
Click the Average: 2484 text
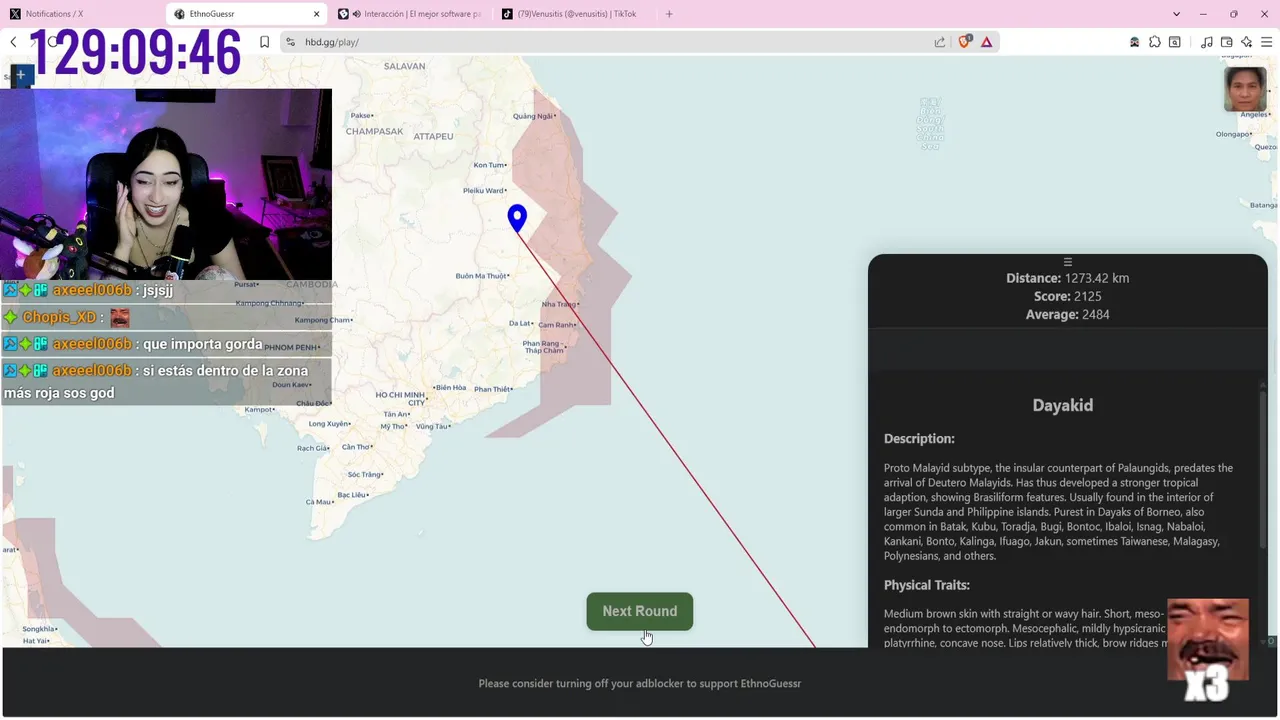(1067, 314)
